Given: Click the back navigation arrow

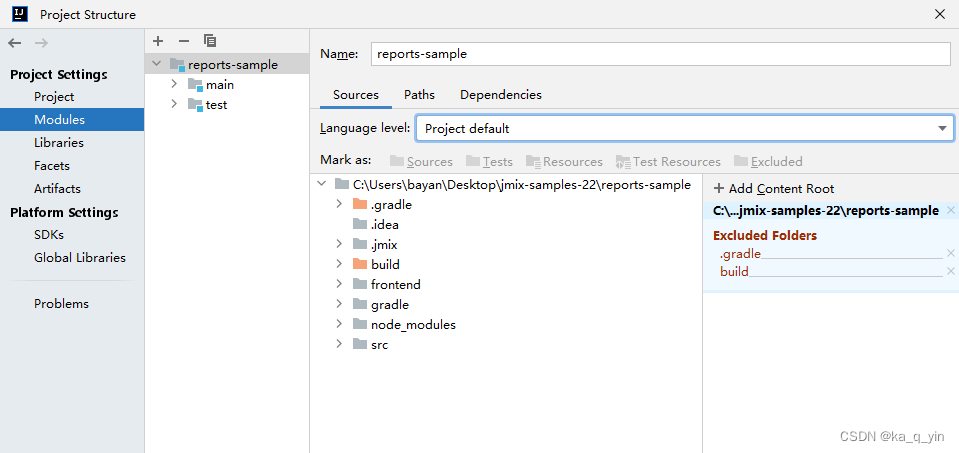Looking at the screenshot, I should (x=15, y=43).
